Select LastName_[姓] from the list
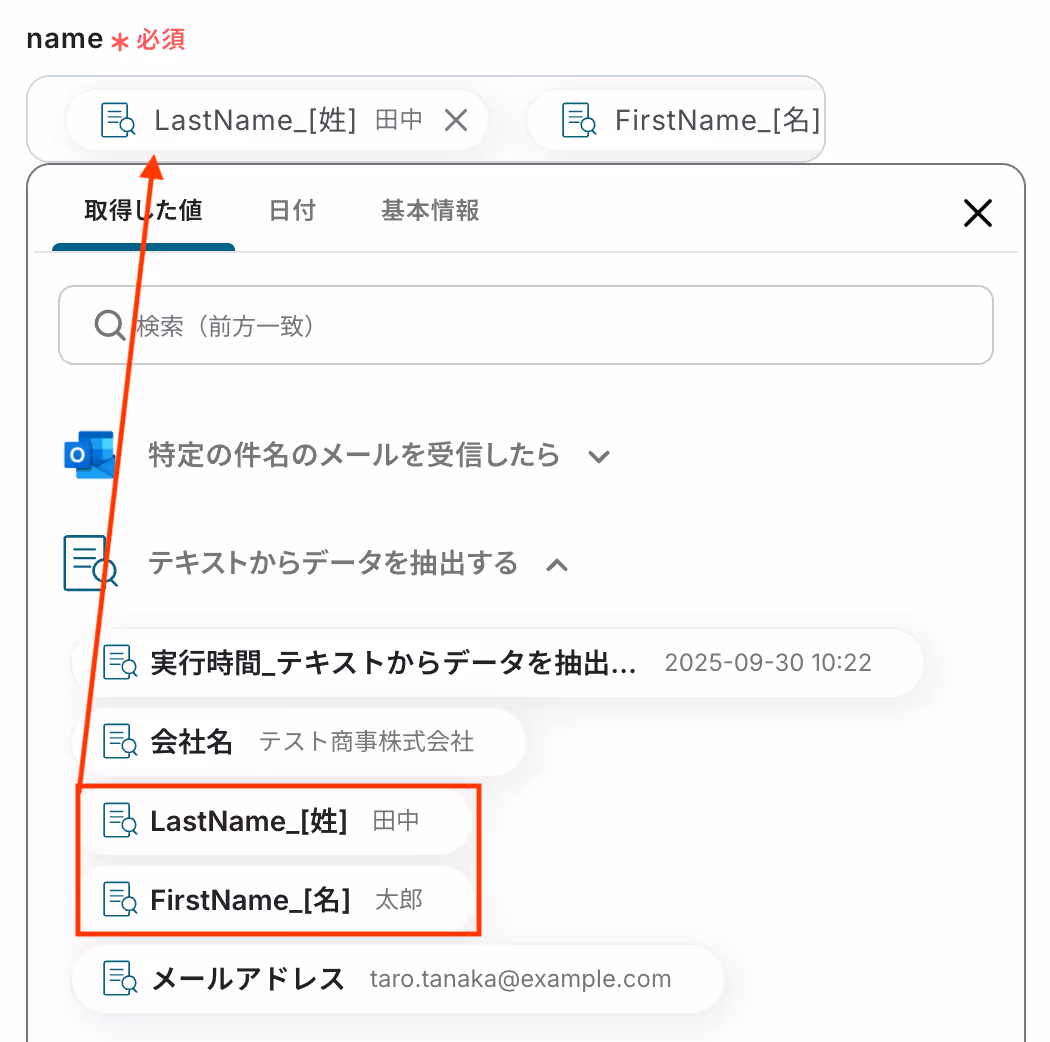The image size is (1050, 1042). pyautogui.click(x=272, y=821)
